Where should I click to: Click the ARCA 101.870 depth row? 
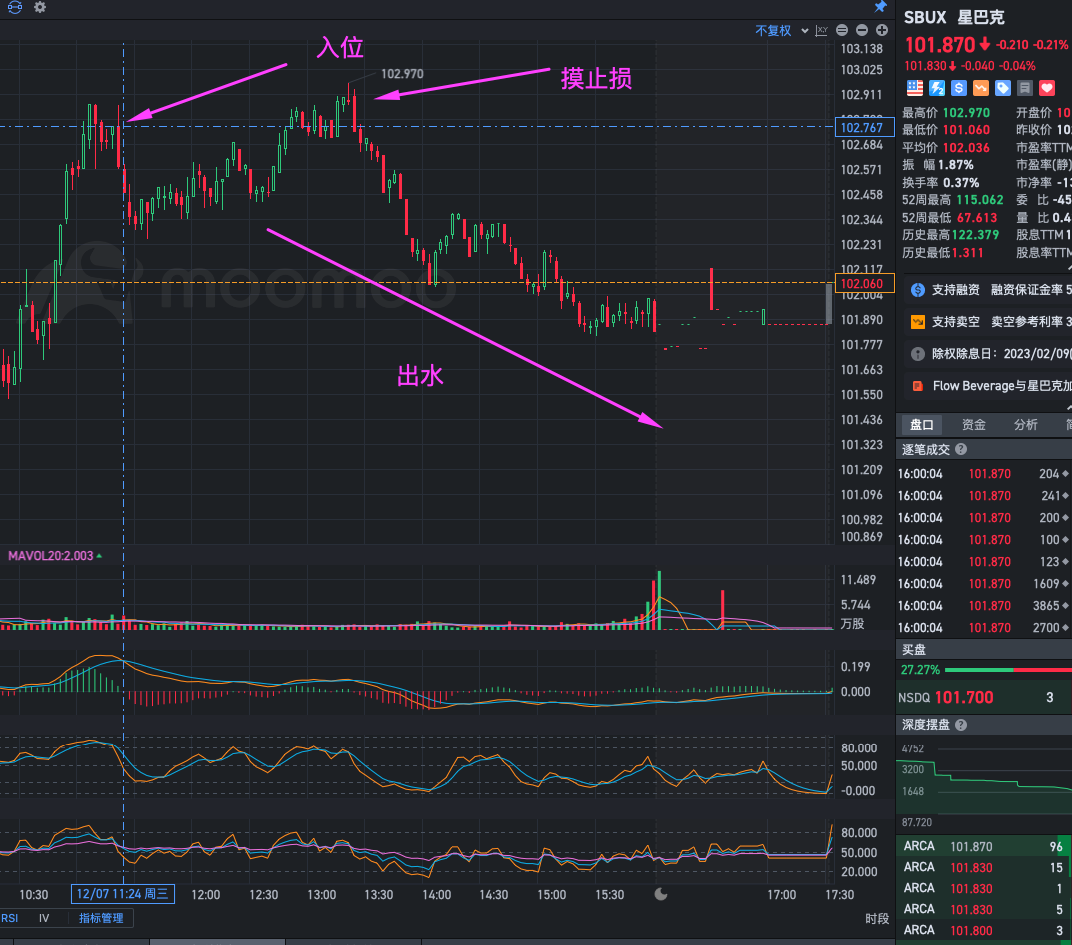[x=983, y=847]
